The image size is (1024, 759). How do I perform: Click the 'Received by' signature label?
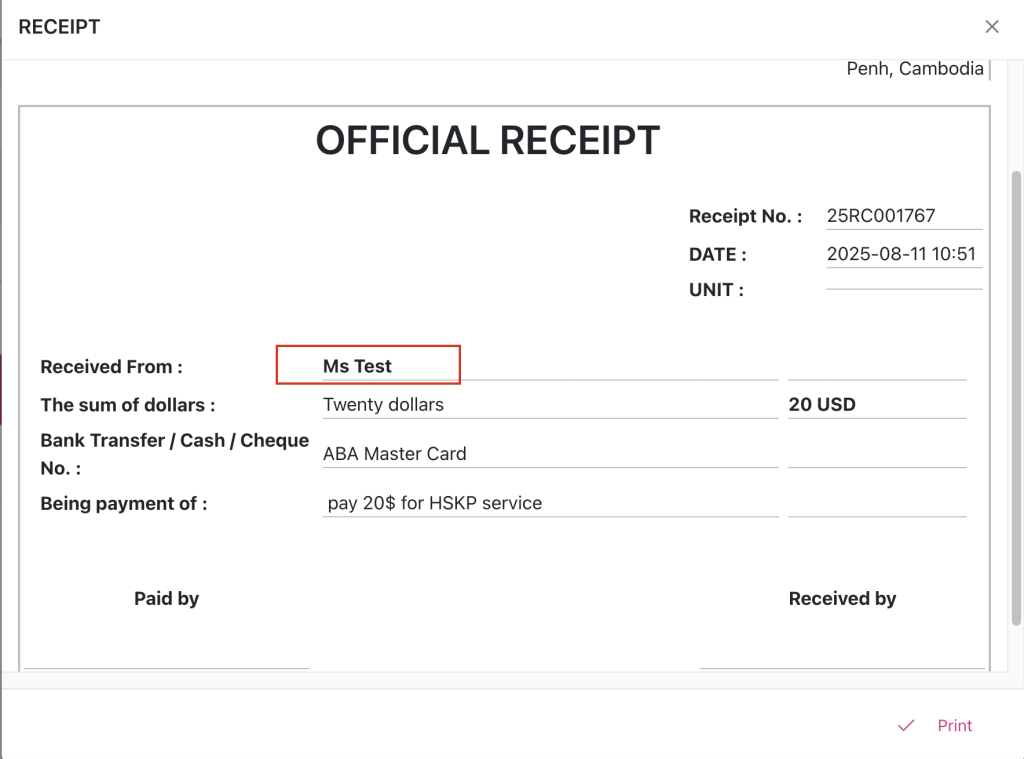coord(842,599)
